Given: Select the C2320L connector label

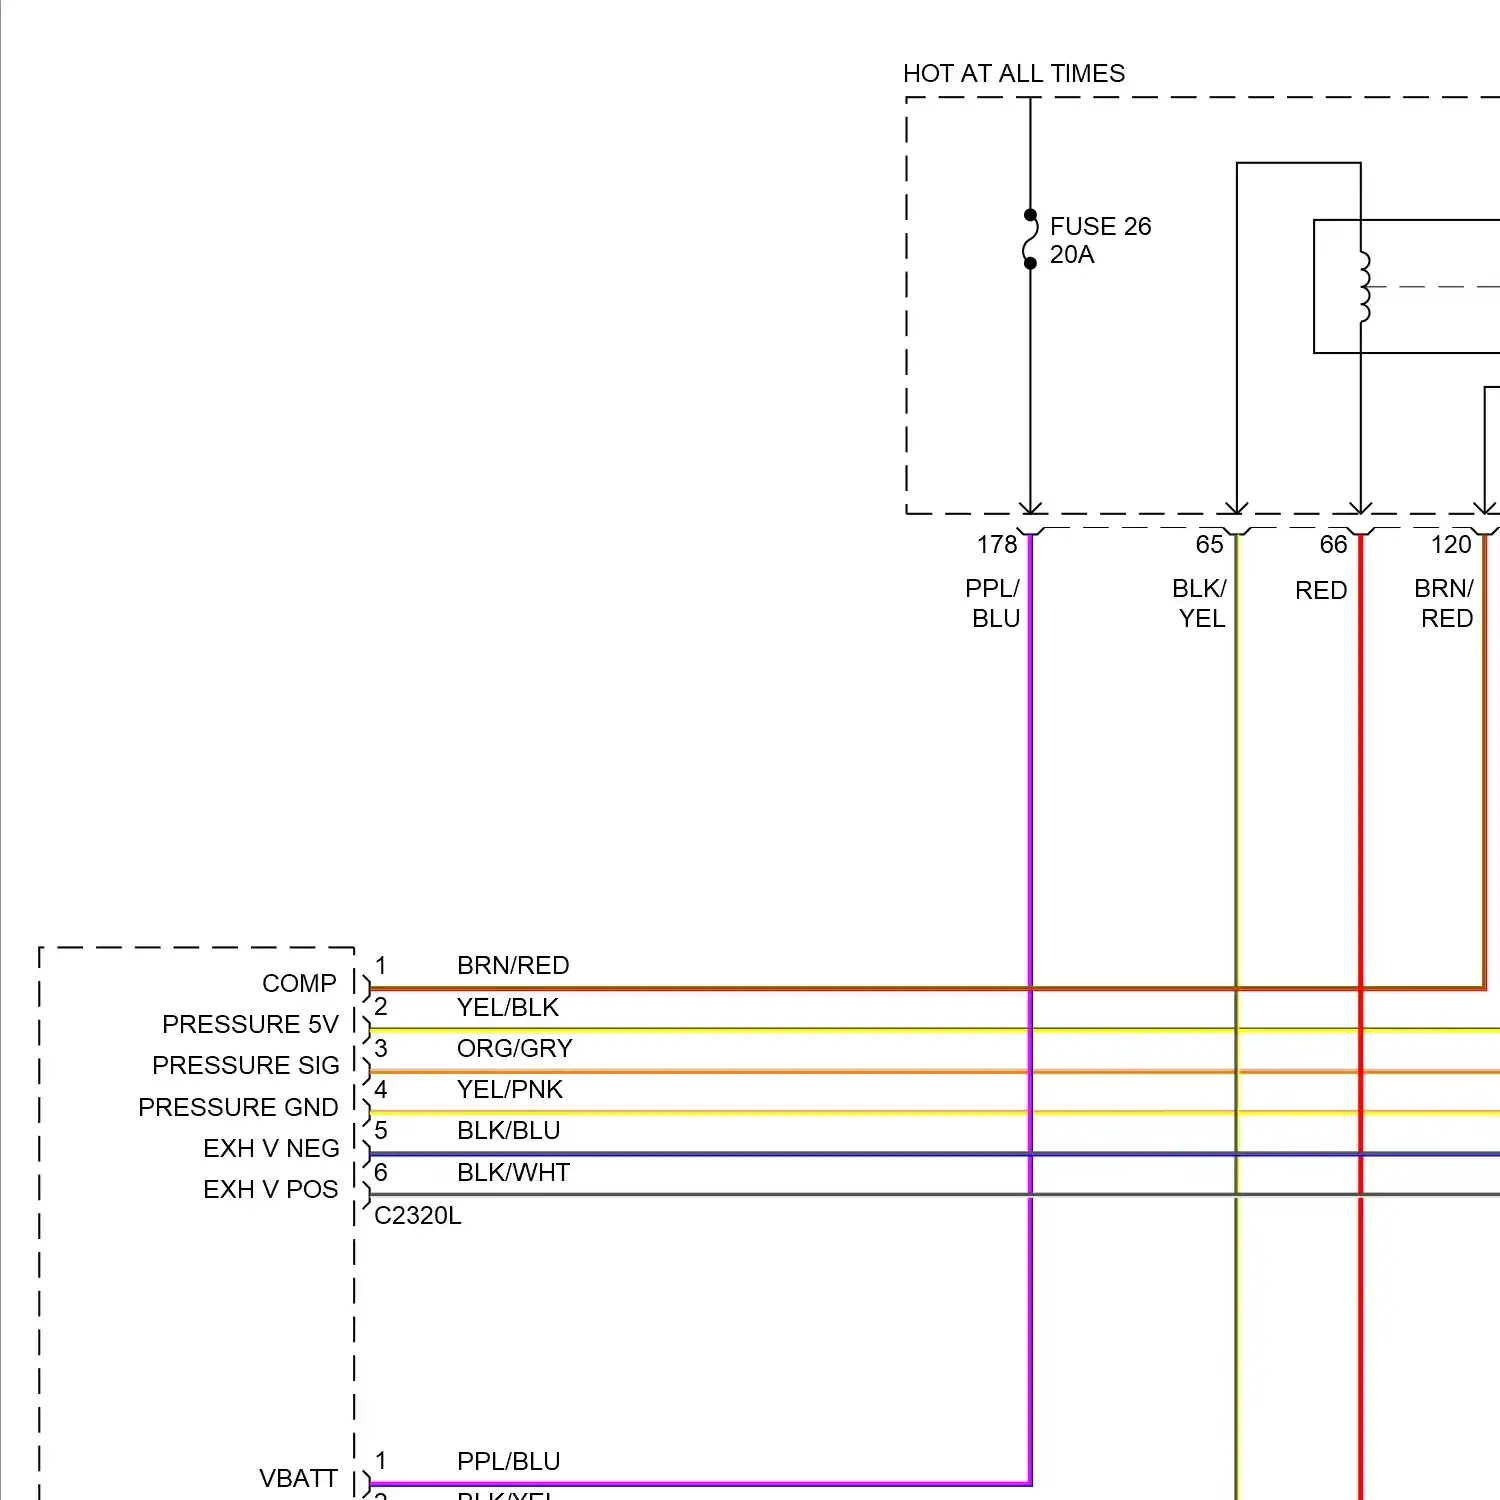Looking at the screenshot, I should [417, 1216].
